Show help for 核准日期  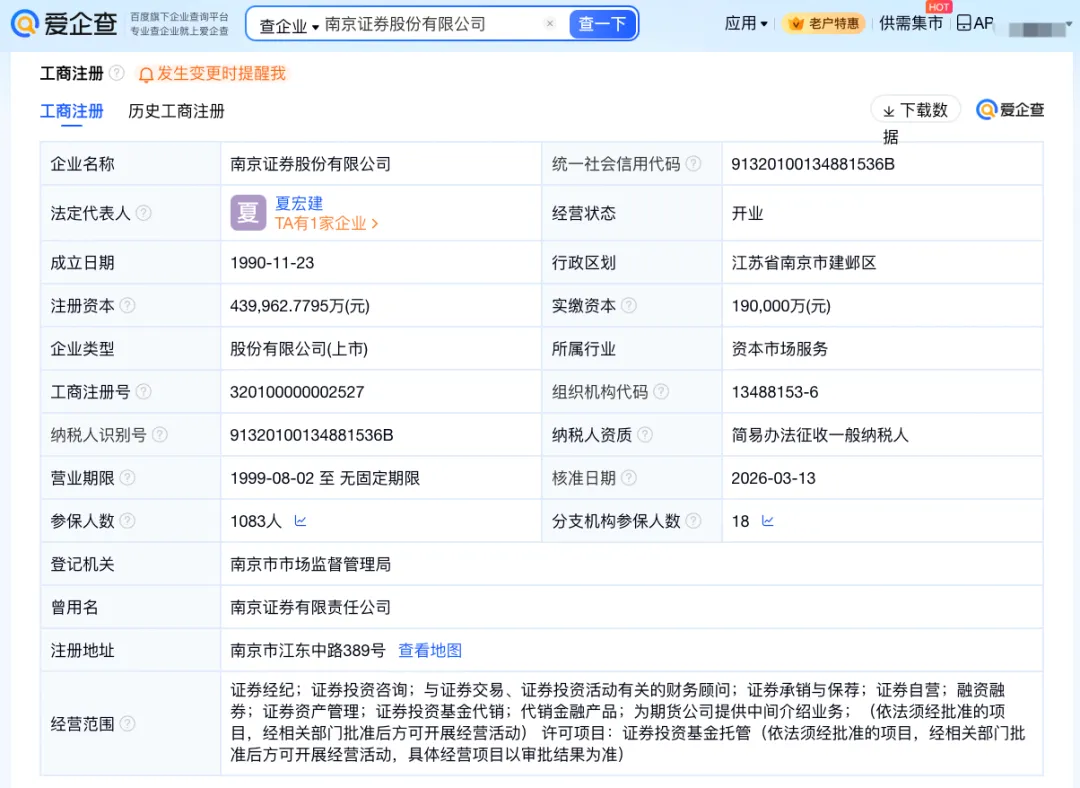click(x=629, y=477)
